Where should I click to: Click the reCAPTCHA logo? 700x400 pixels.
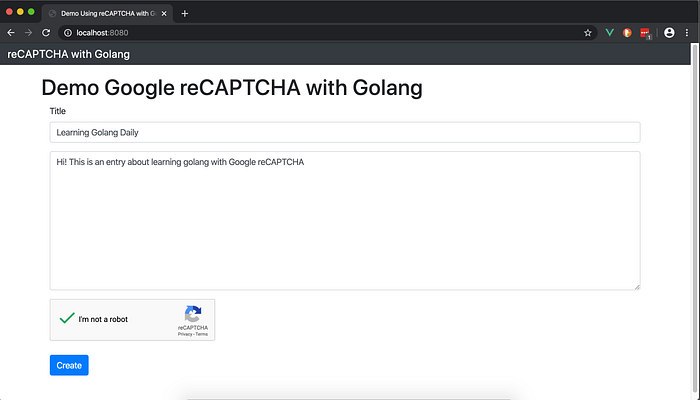point(193,314)
